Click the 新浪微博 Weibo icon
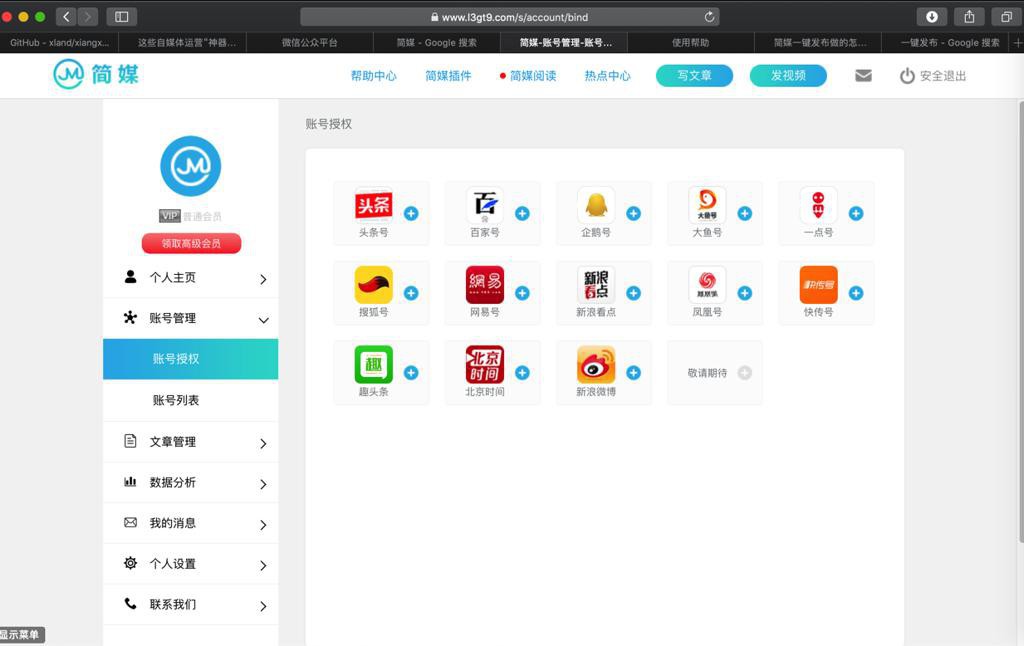 [x=596, y=364]
